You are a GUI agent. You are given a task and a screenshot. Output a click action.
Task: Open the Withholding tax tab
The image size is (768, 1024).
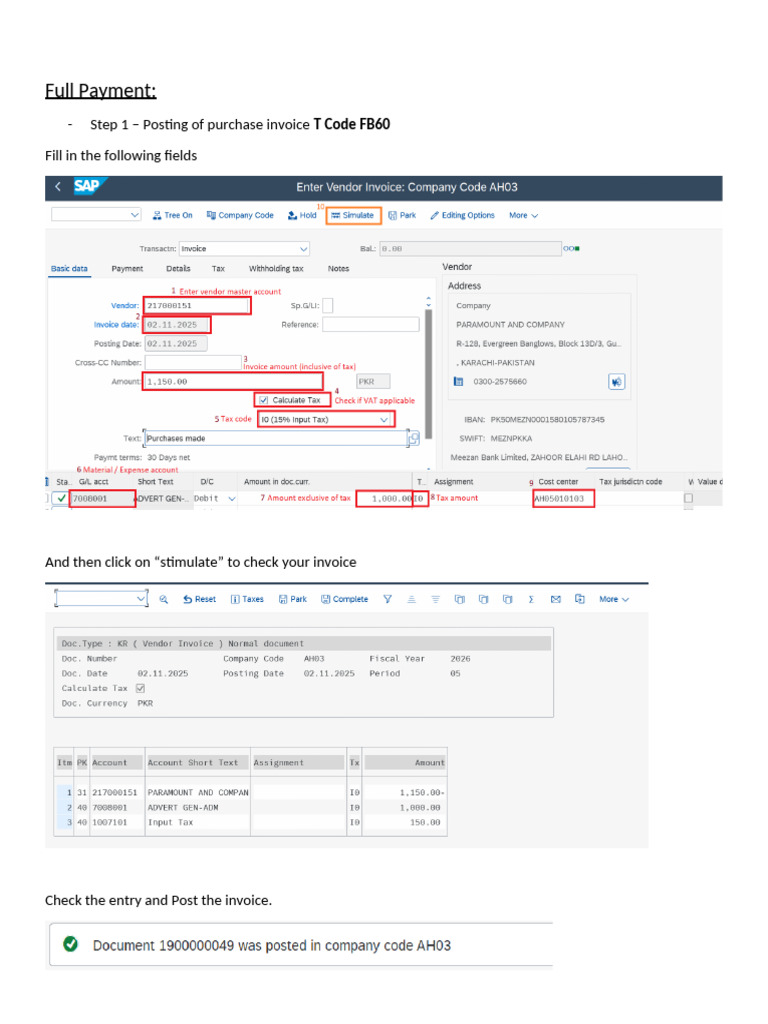click(x=276, y=268)
